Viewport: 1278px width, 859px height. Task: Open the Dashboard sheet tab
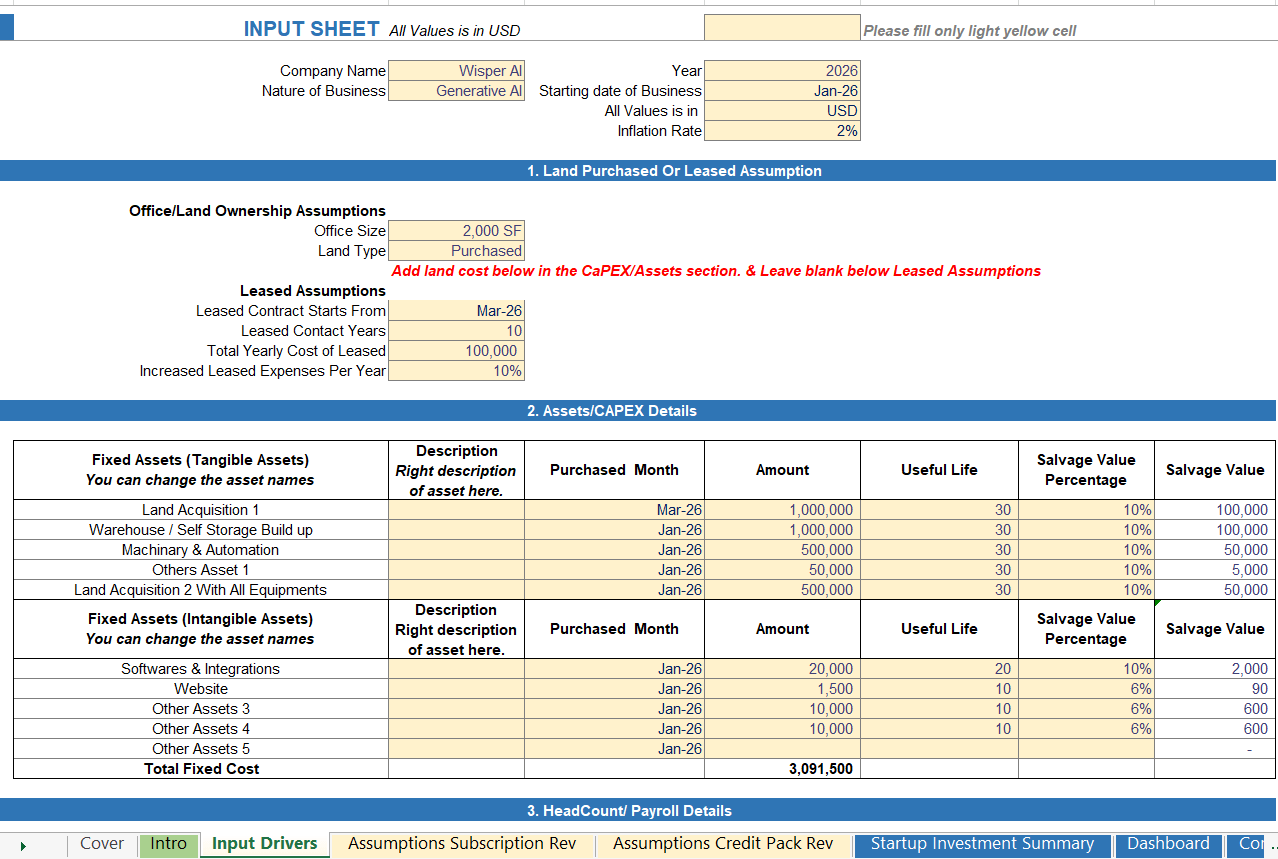pyautogui.click(x=1168, y=844)
